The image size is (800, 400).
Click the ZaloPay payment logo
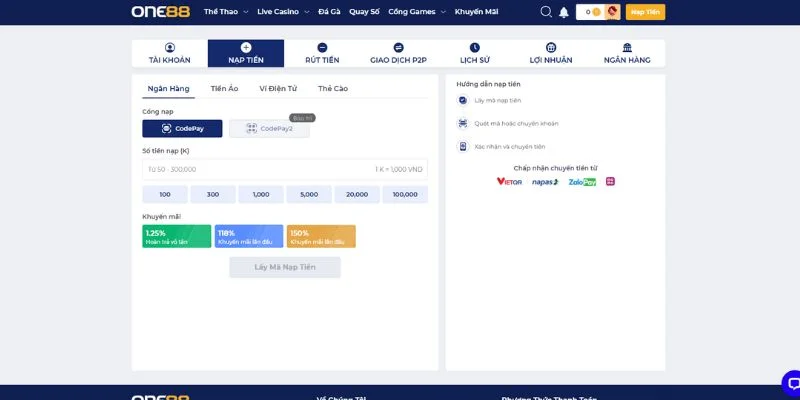click(x=582, y=182)
